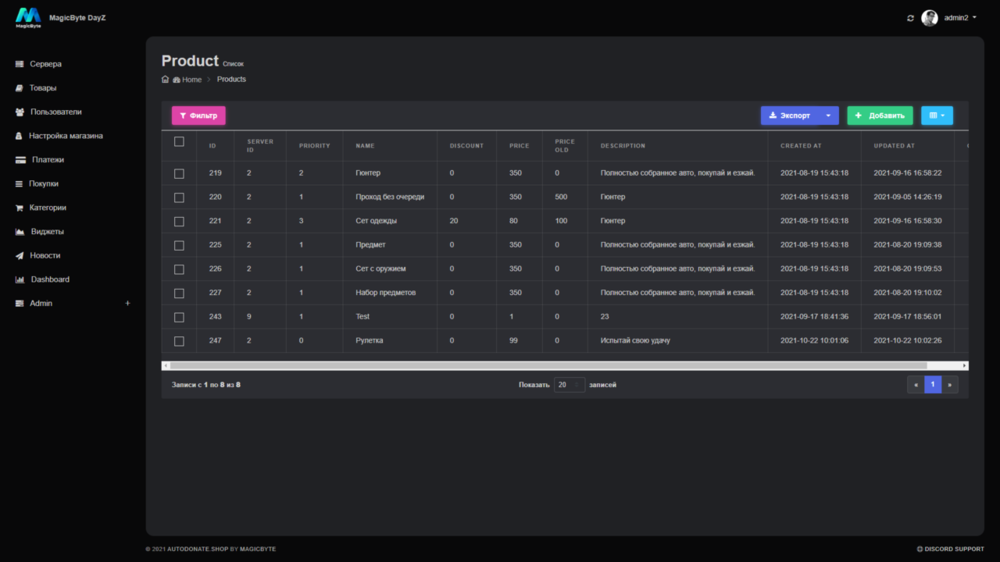Open the column selector dropdown
Screen dimensions: 1000x562
937,115
